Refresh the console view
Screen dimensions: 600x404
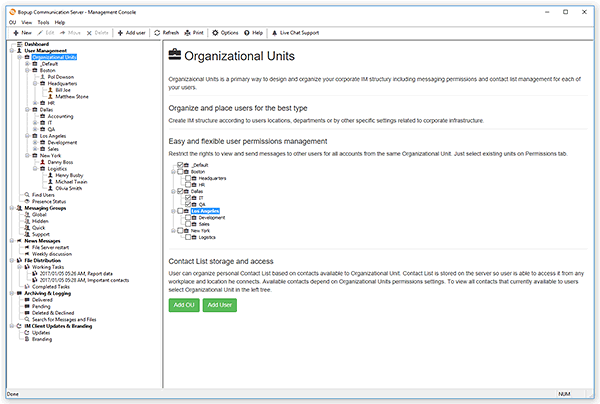click(167, 32)
